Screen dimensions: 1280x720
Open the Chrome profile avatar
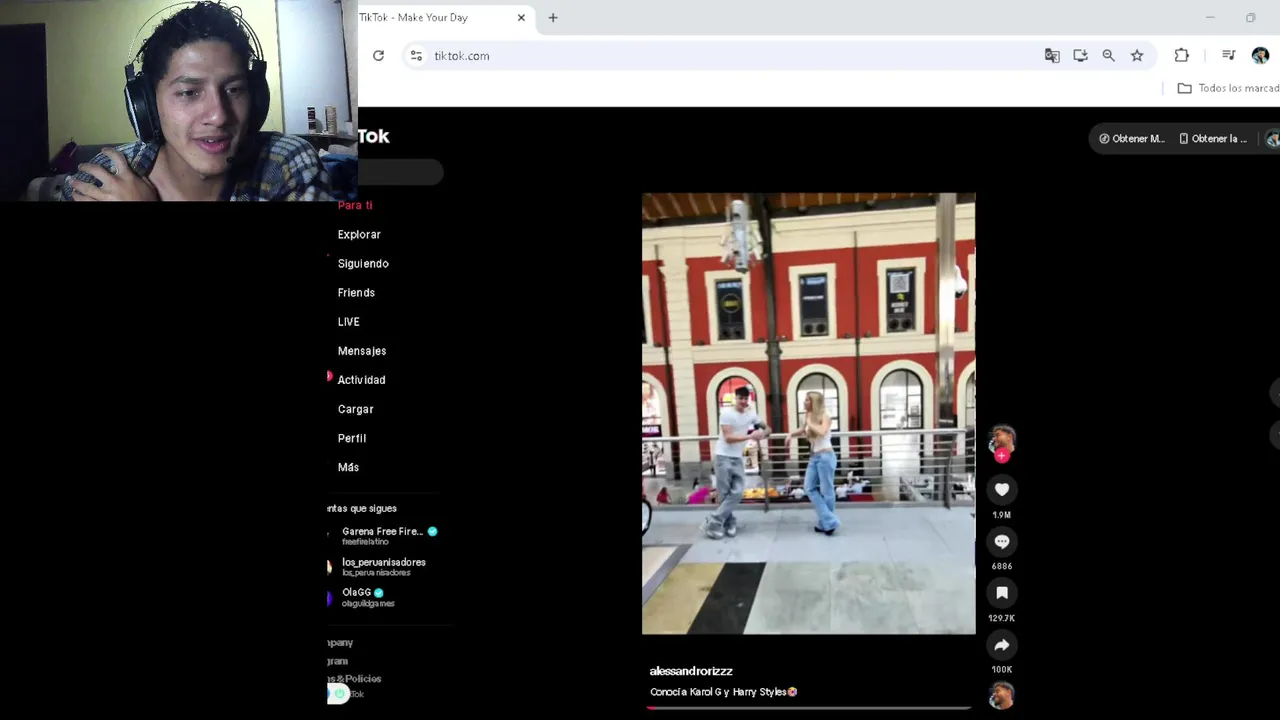click(x=1260, y=56)
